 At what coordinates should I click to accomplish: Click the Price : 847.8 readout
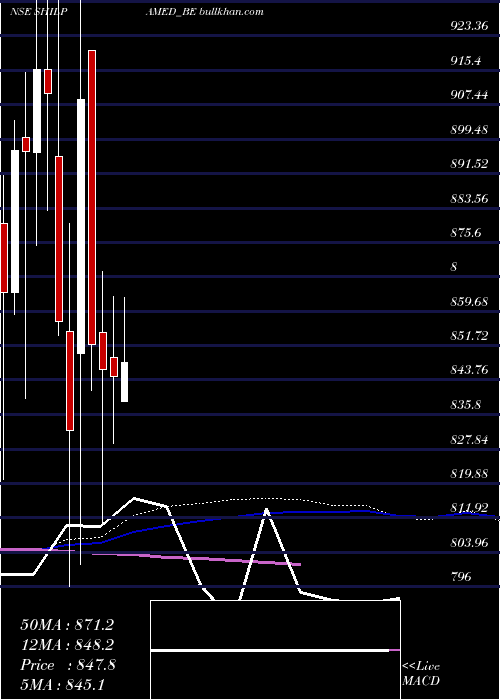tap(68, 665)
